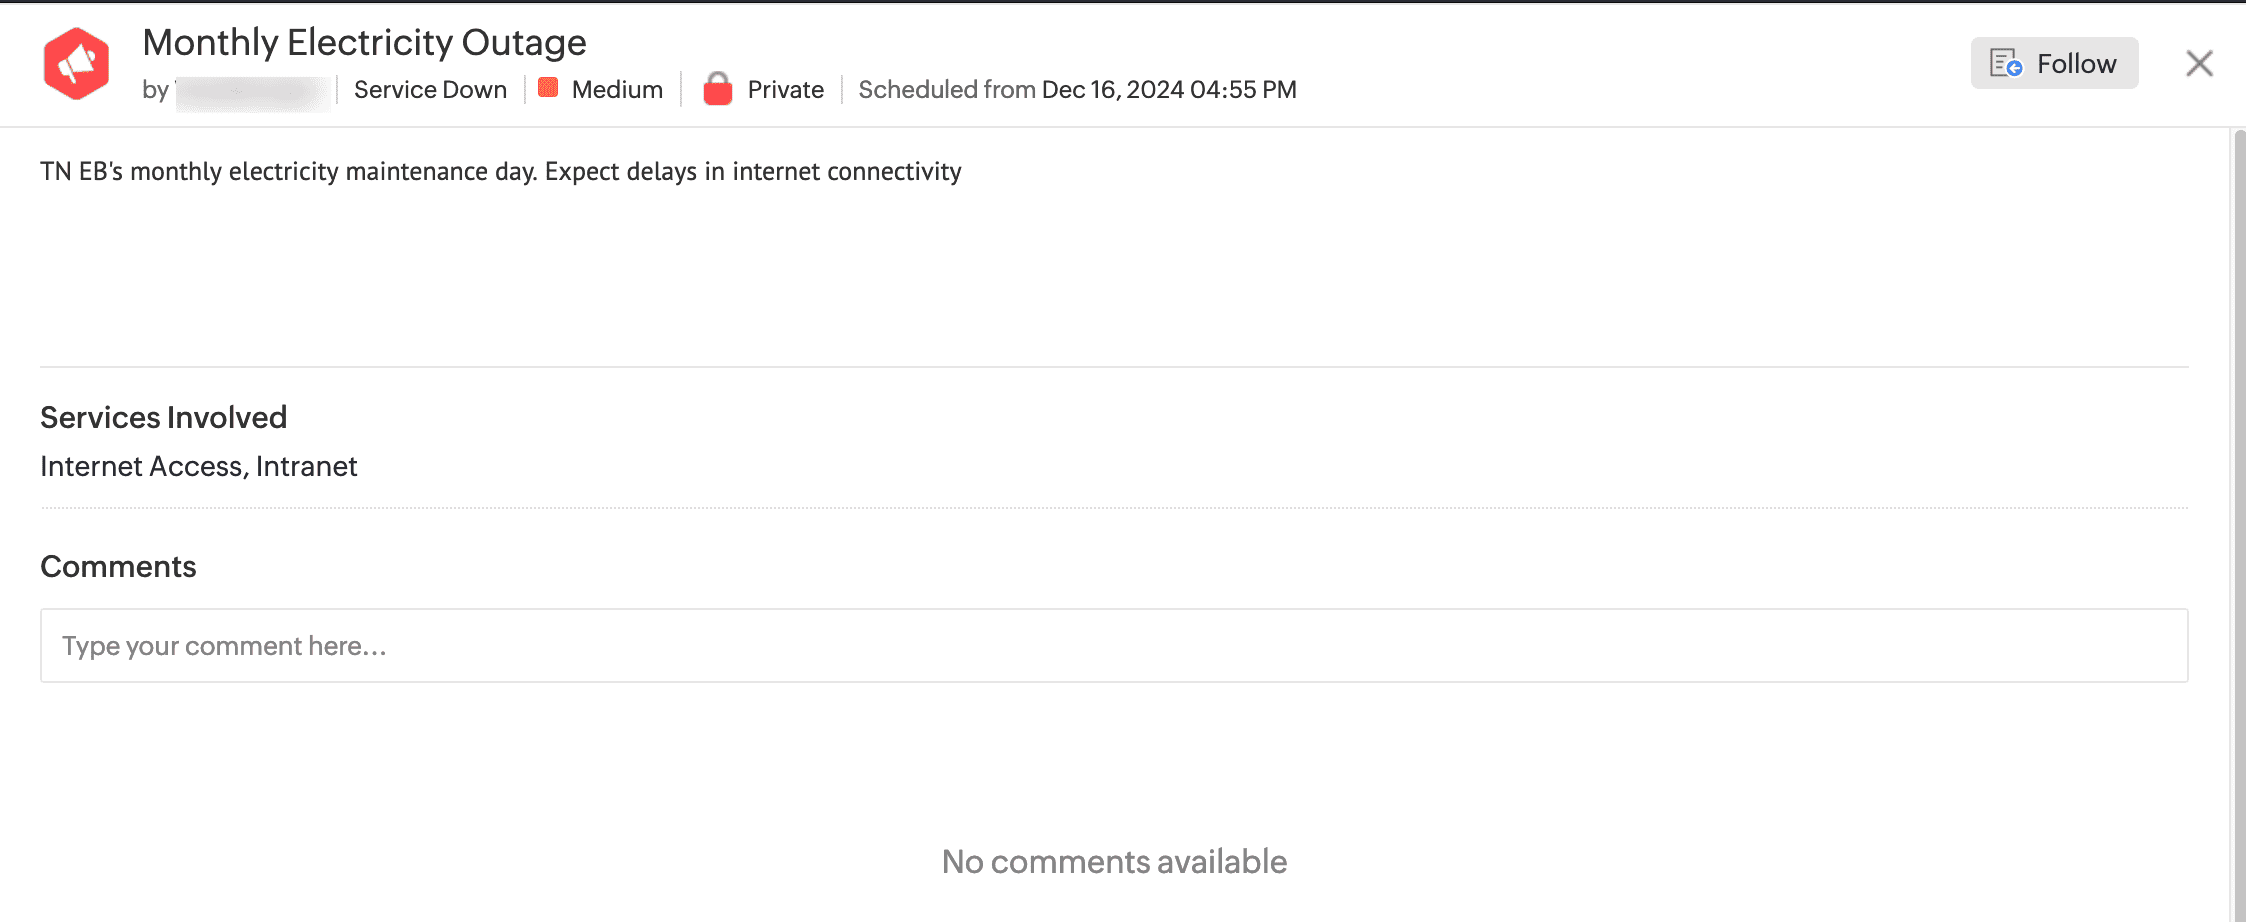Click the TN EB's maintenance description text
The image size is (2246, 922).
pyautogui.click(x=500, y=171)
